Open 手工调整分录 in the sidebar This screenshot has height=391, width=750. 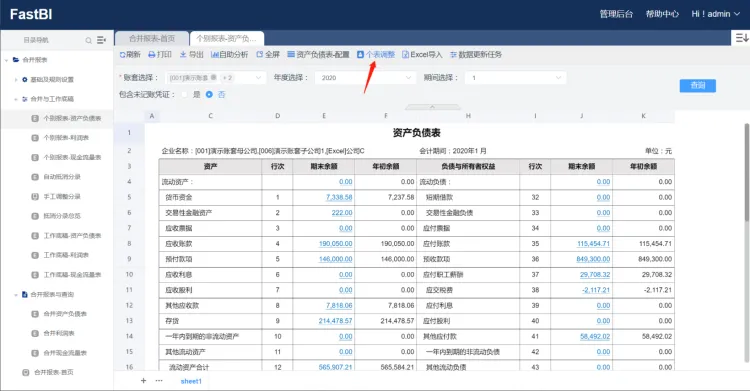pyautogui.click(x=62, y=197)
